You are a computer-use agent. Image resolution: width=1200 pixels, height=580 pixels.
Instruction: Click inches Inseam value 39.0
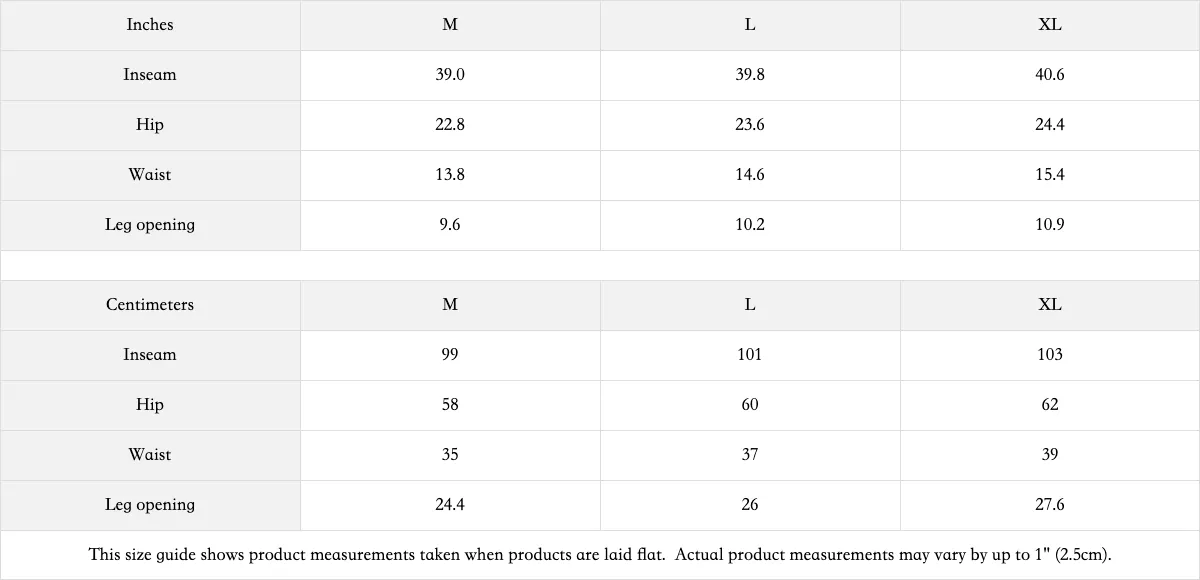450,75
